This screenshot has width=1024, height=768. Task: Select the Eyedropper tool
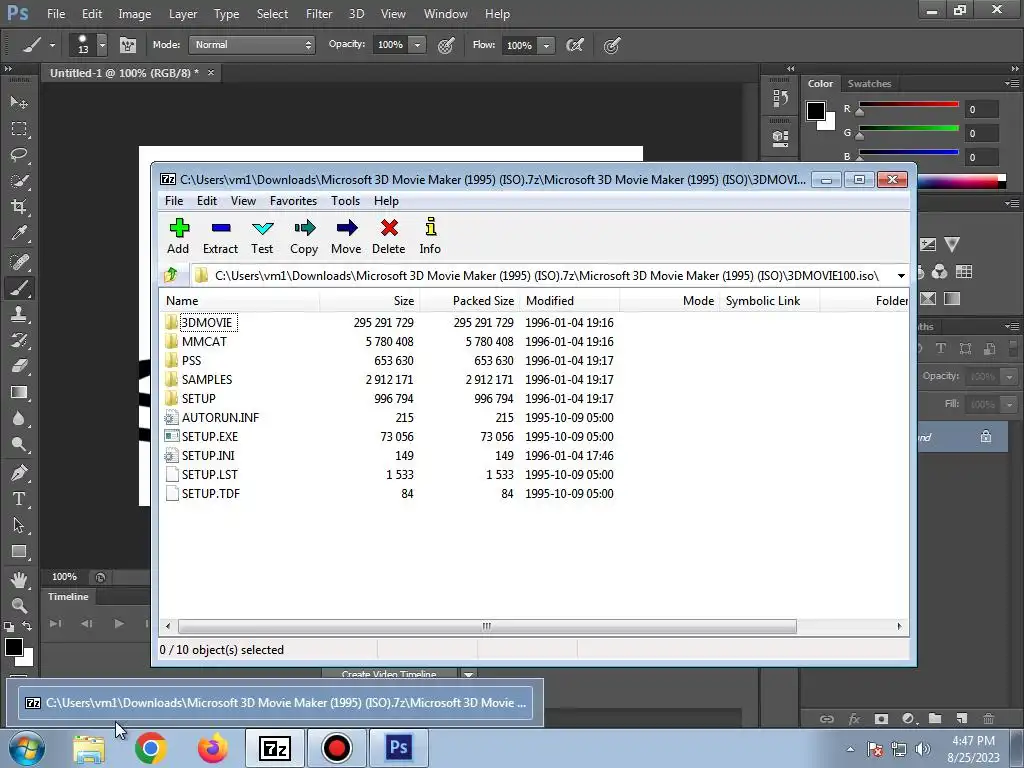tap(19, 233)
